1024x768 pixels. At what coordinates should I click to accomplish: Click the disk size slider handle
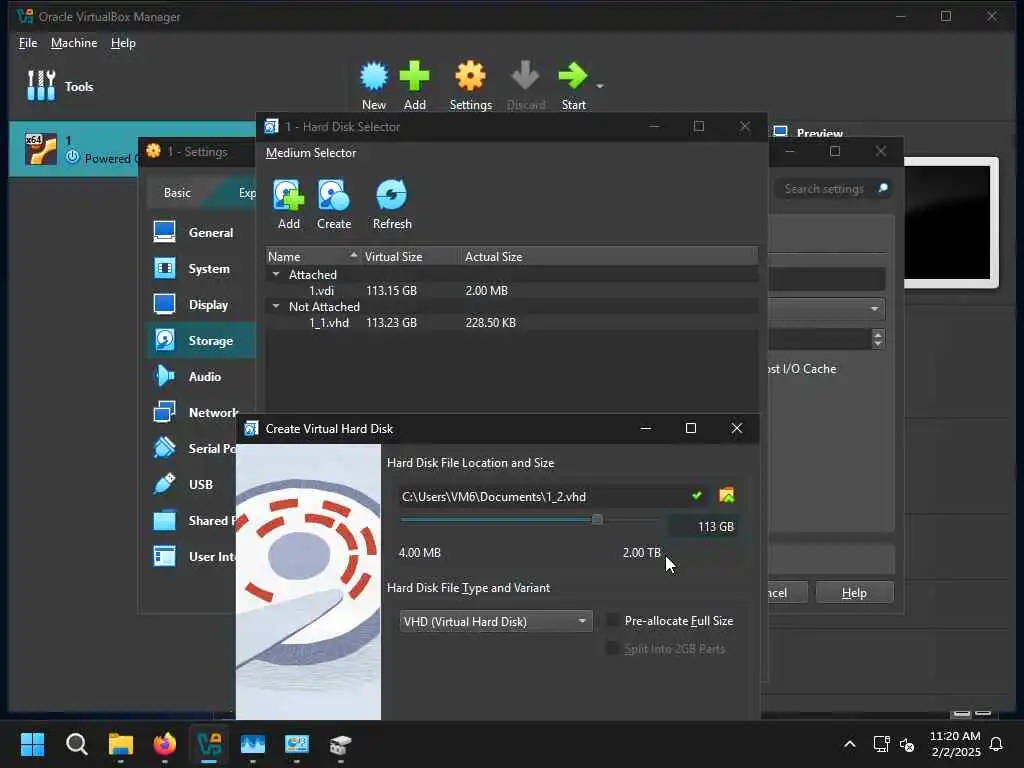[x=597, y=520]
